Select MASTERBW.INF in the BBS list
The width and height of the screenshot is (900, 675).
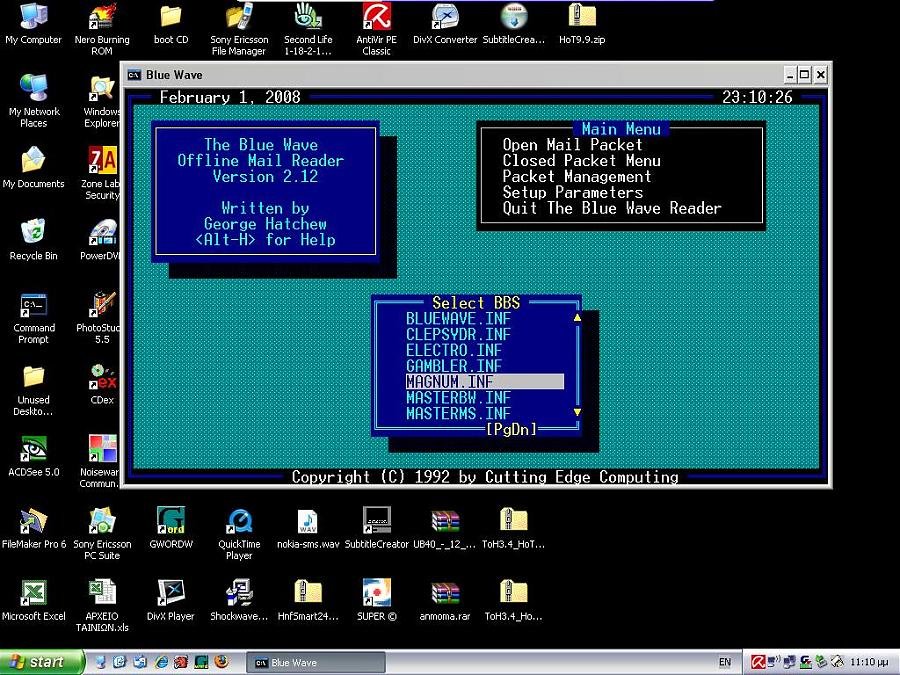[458, 397]
